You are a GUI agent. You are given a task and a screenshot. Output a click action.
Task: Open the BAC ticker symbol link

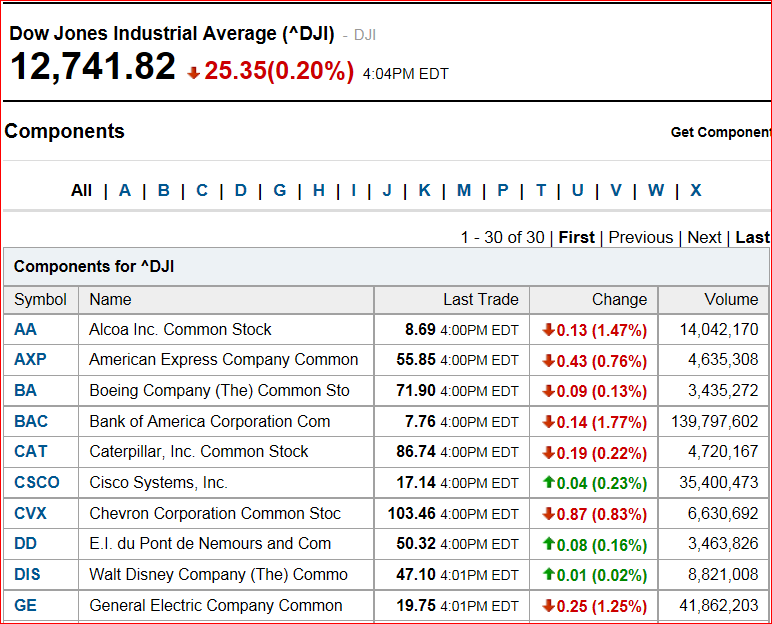31,421
